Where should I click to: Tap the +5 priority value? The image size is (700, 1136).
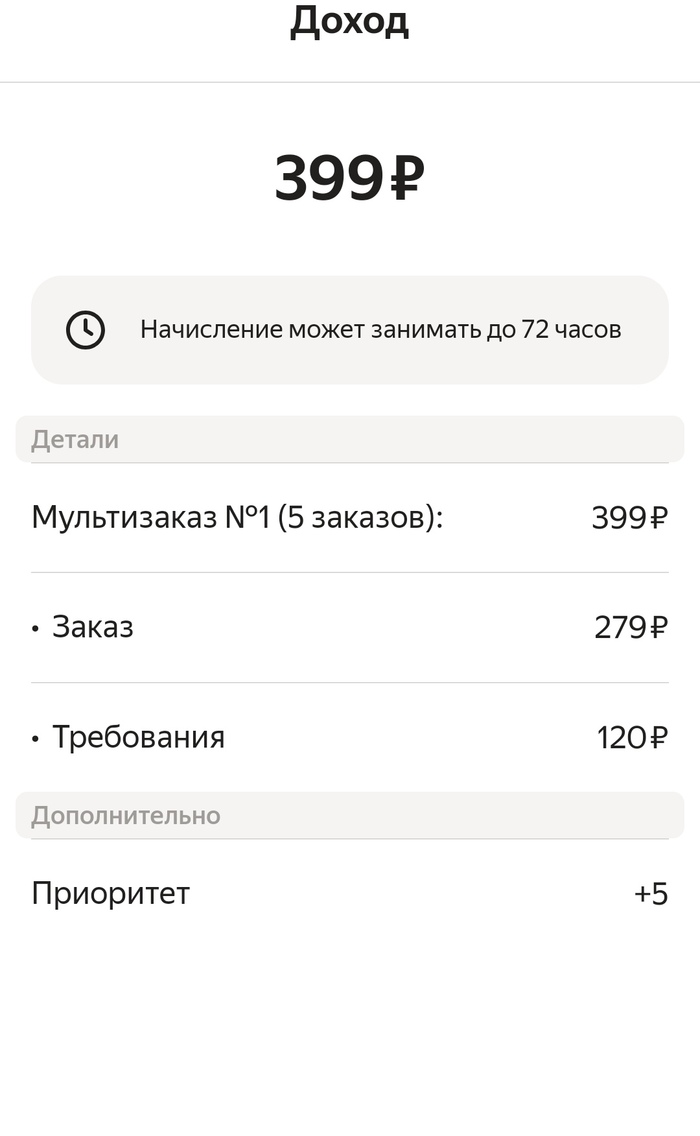(x=651, y=893)
